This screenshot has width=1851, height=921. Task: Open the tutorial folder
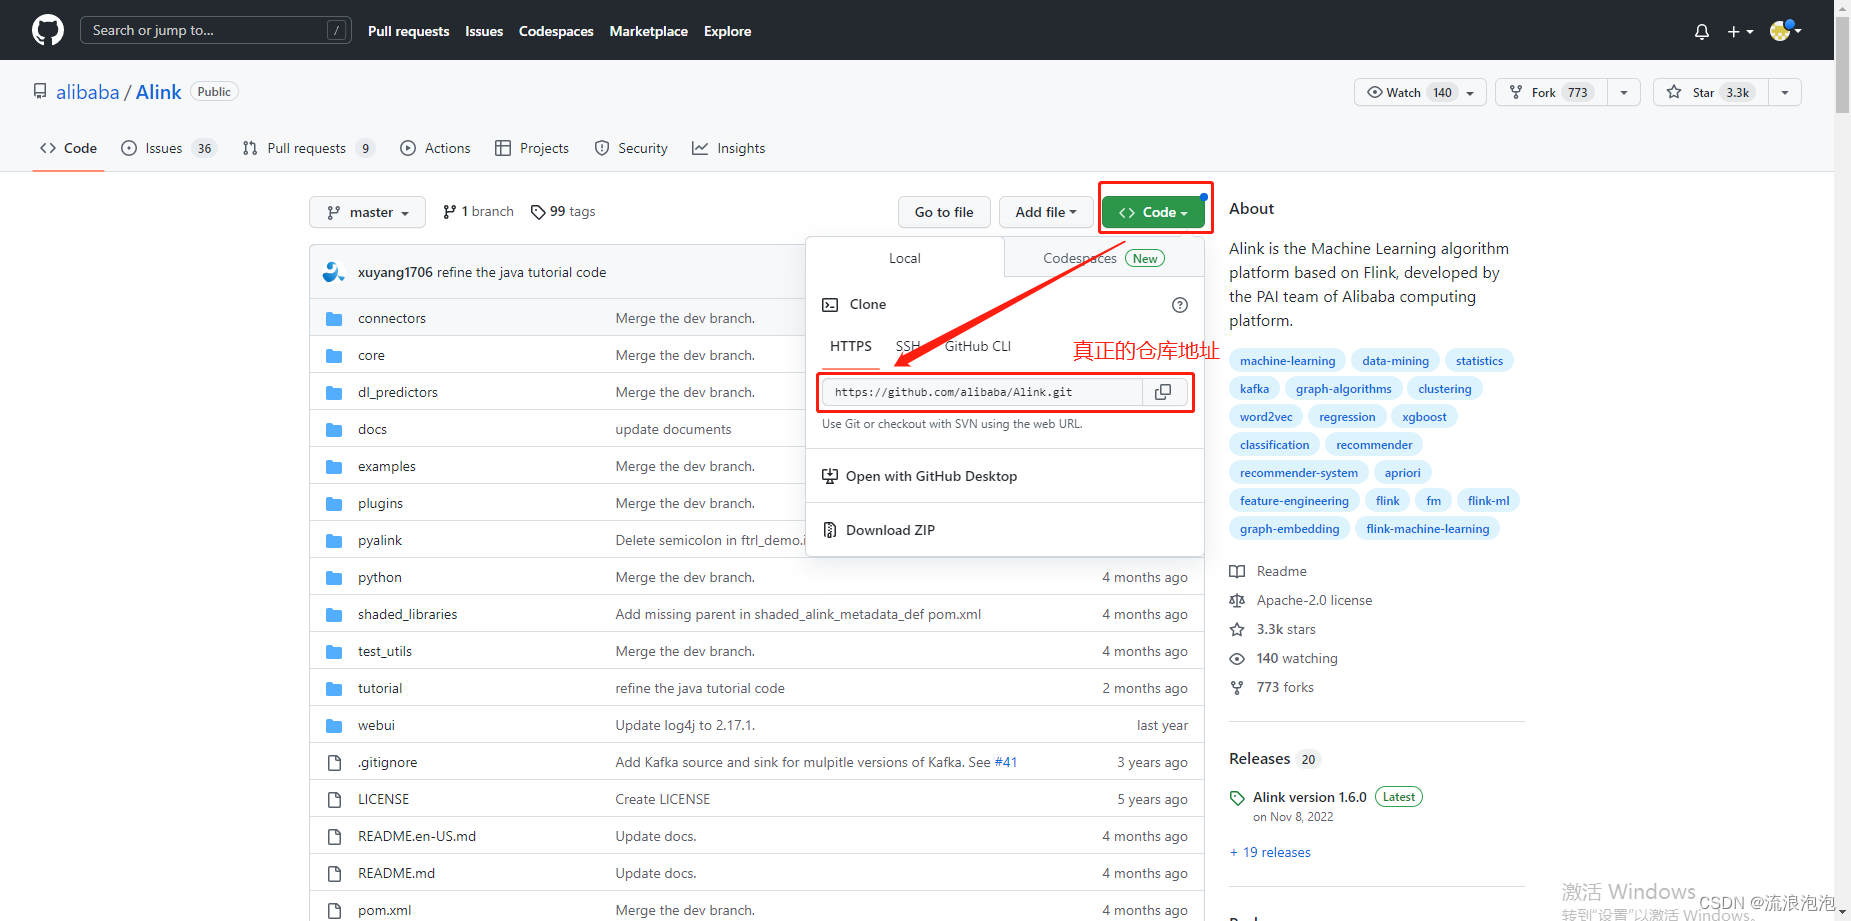coord(380,689)
